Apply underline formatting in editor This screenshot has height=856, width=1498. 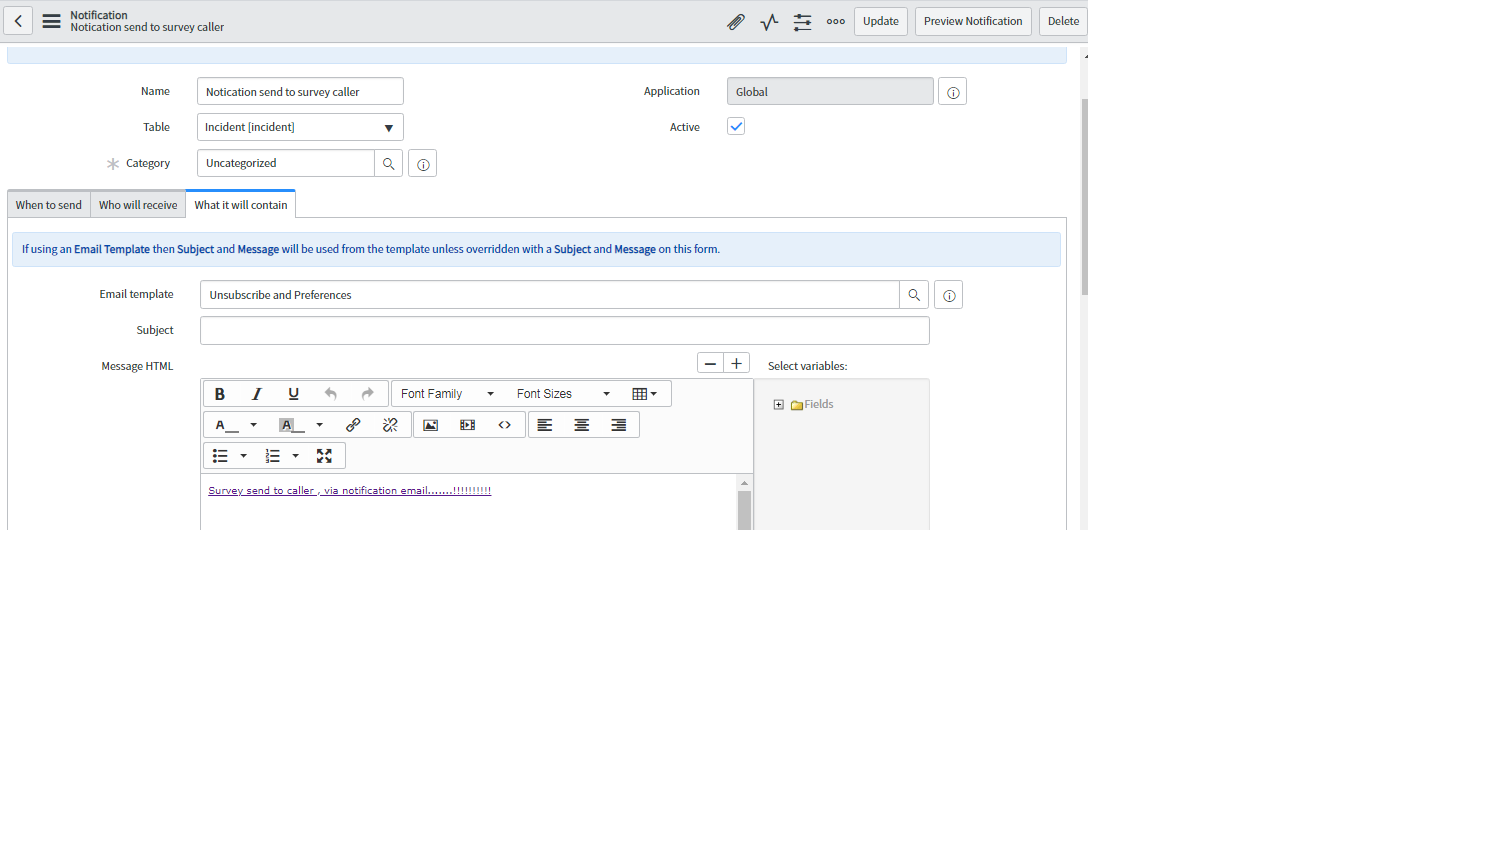293,394
